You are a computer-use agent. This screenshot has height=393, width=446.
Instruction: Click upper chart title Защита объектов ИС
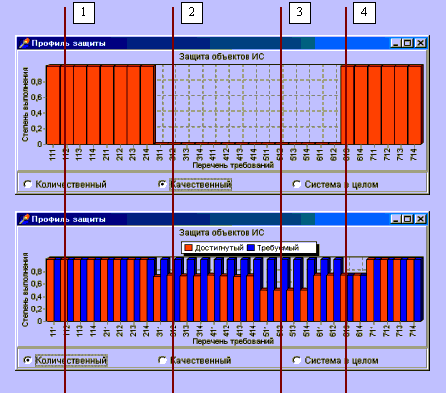(222, 57)
